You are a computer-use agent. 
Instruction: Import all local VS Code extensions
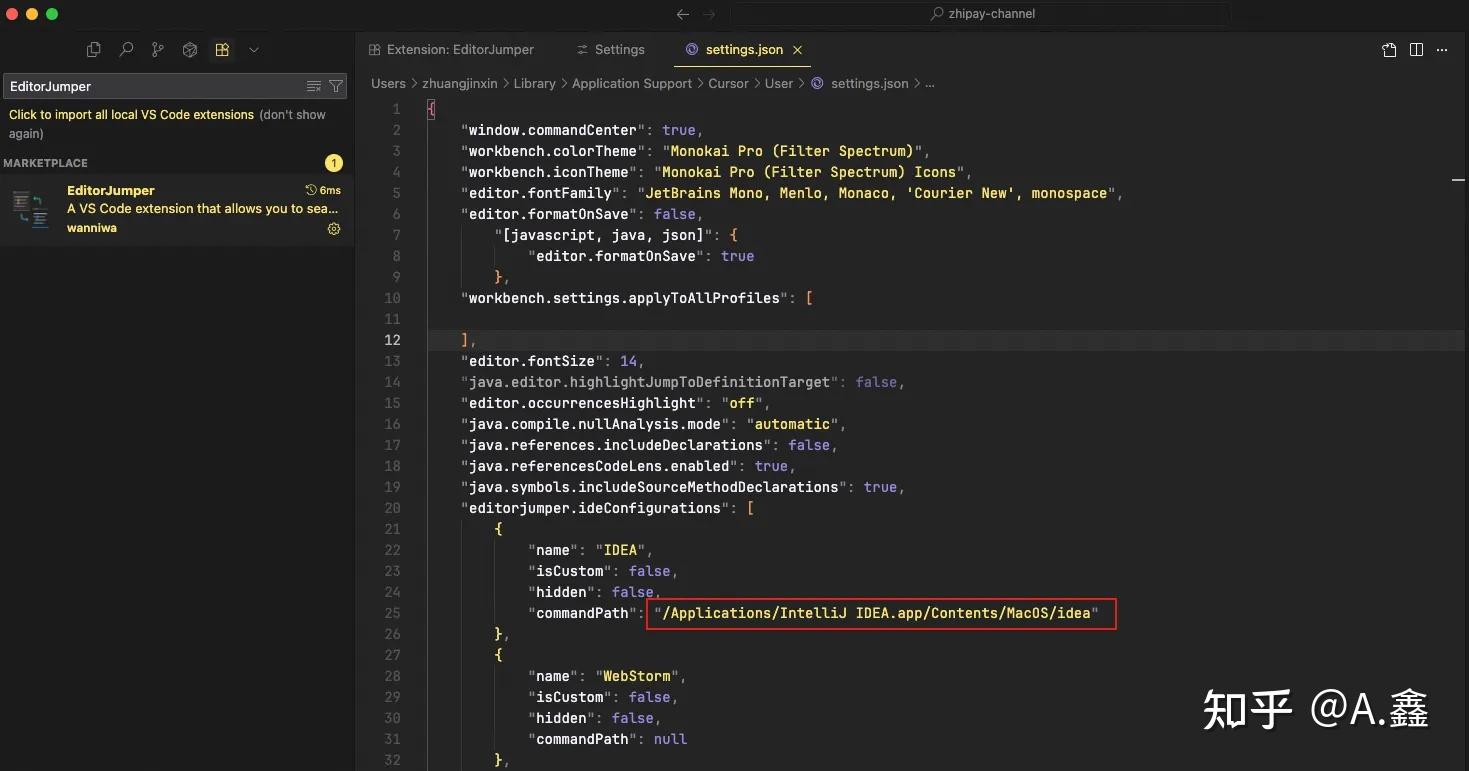pos(131,115)
